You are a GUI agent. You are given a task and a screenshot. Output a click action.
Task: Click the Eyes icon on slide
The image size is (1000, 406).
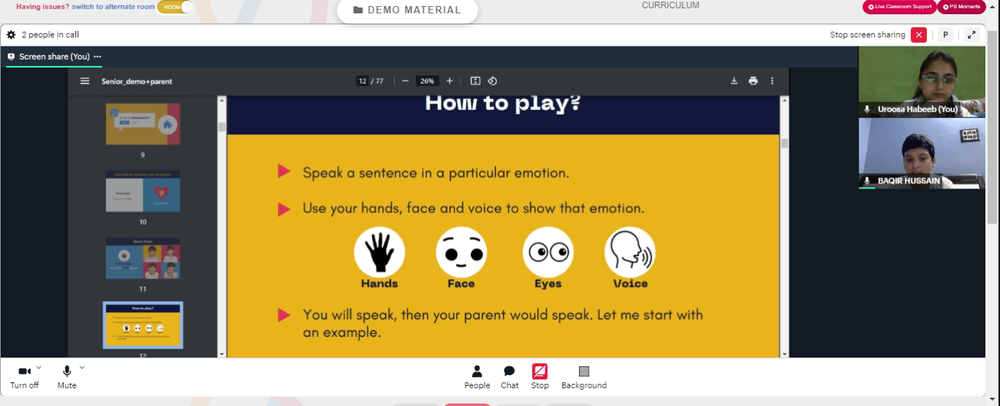(548, 252)
